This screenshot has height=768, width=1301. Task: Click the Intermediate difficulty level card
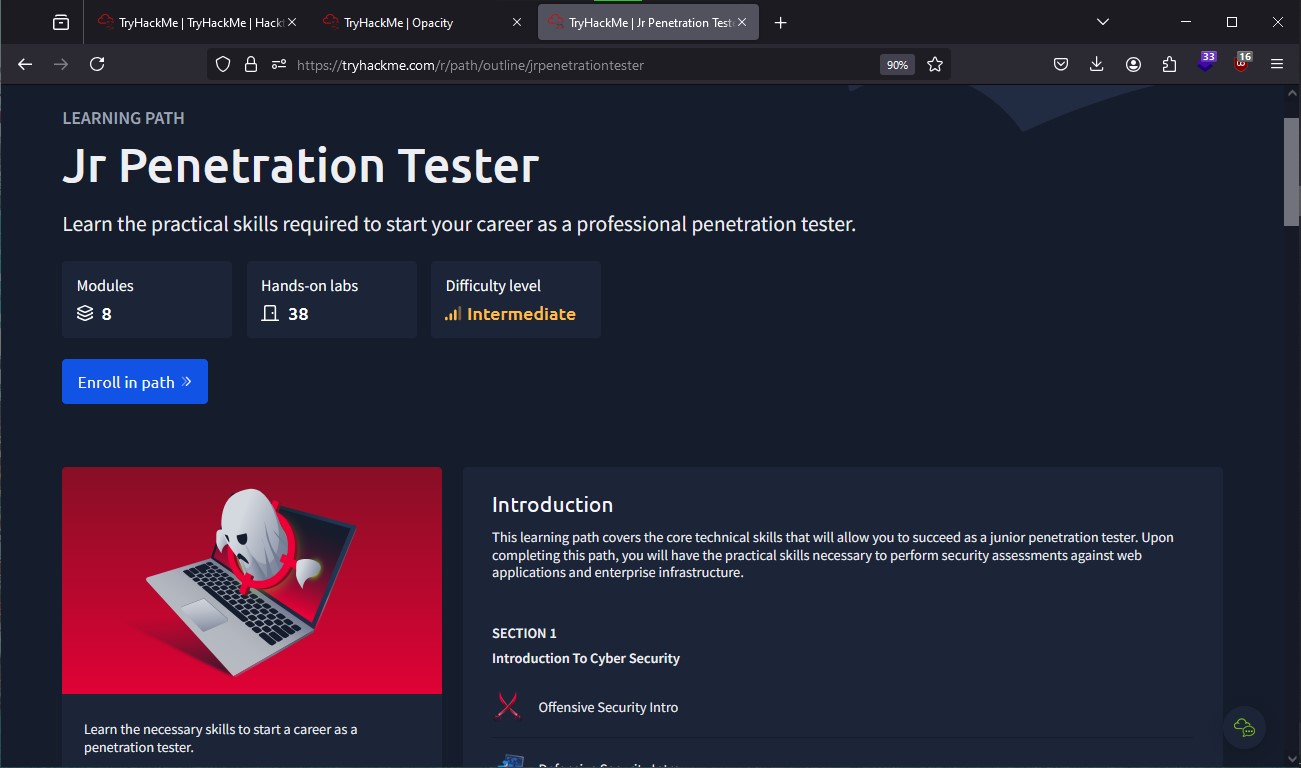(x=516, y=299)
